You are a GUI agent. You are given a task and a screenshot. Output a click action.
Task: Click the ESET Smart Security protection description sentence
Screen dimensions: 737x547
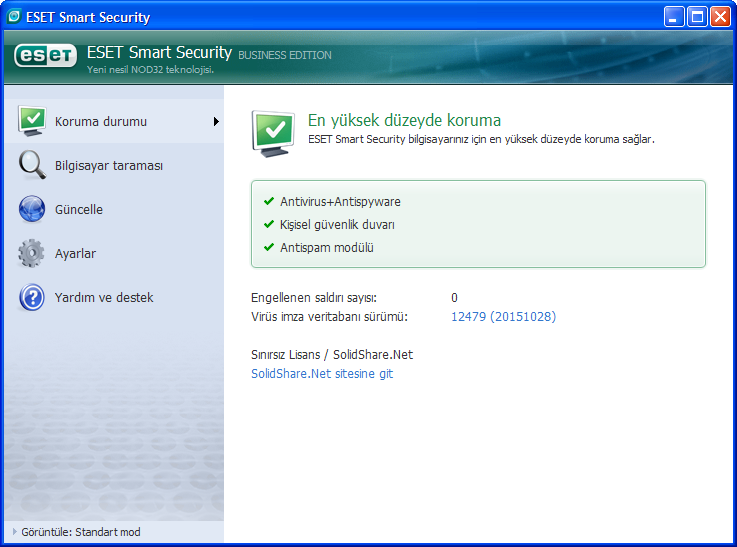[481, 140]
